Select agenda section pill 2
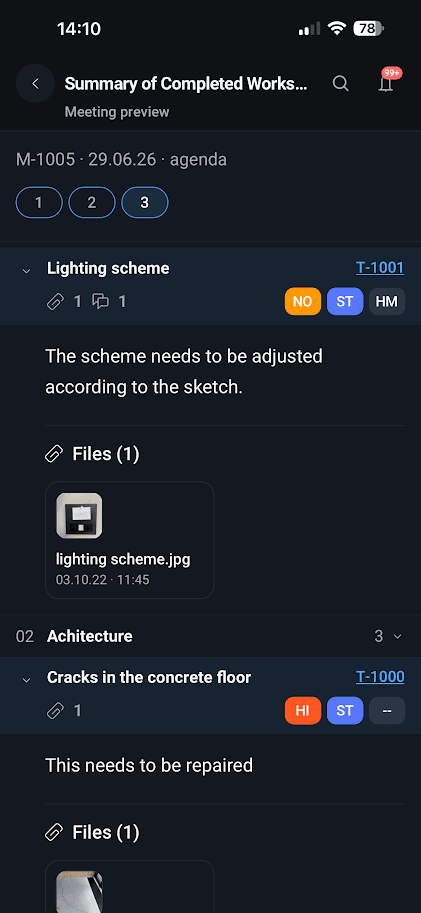421x913 pixels. tap(92, 203)
